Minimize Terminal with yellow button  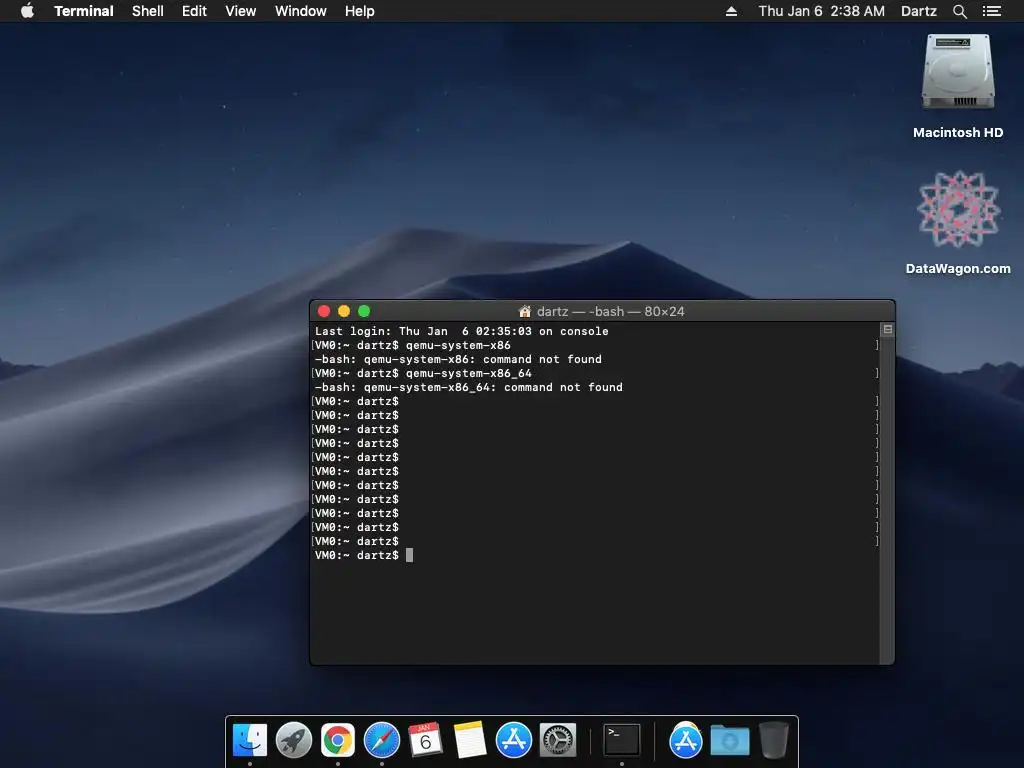click(344, 311)
